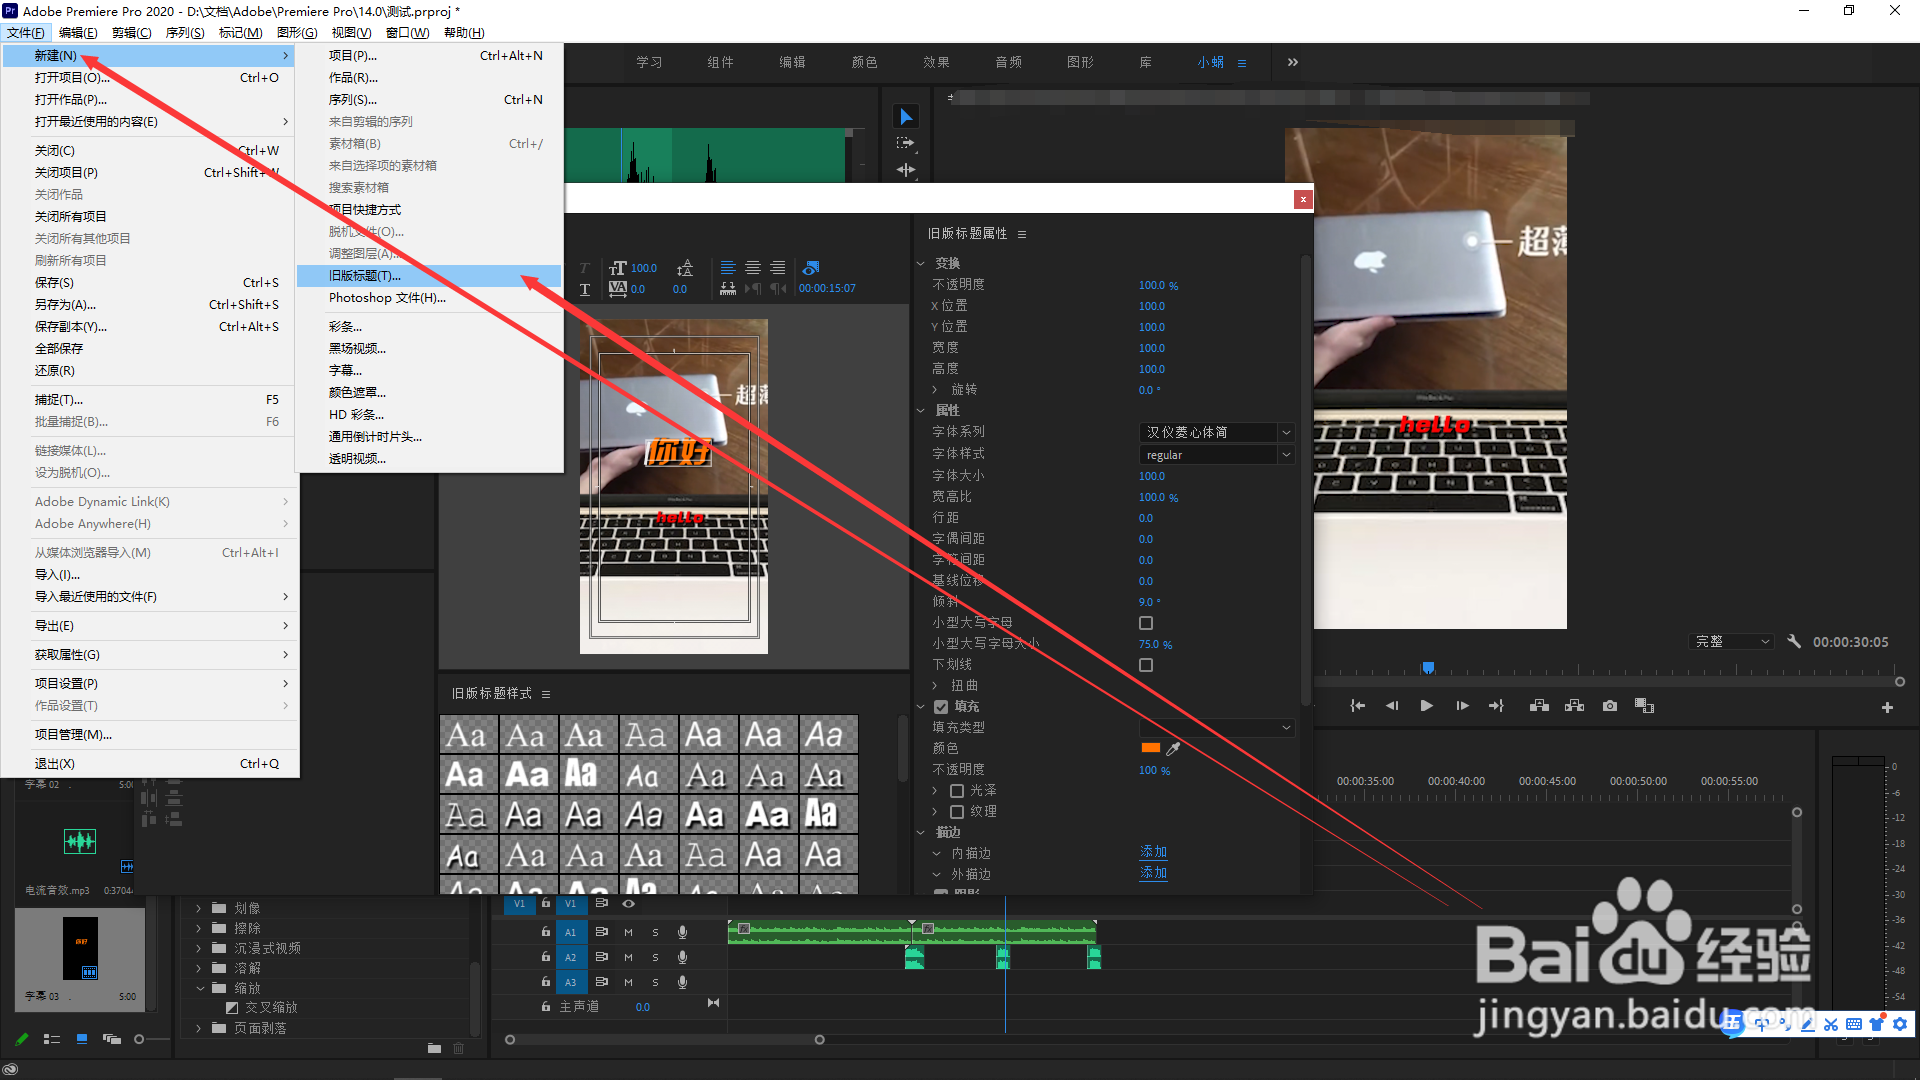Open playback resolution dropdown in Program monitor

click(1732, 642)
